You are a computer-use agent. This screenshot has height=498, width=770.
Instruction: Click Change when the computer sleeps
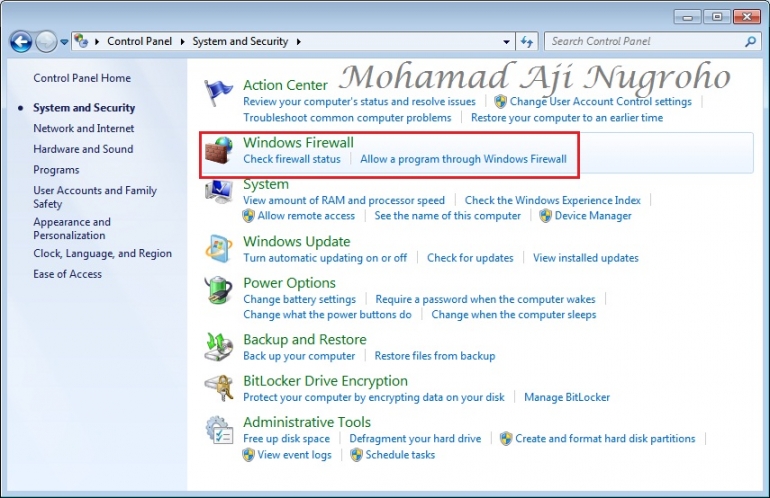click(x=514, y=315)
